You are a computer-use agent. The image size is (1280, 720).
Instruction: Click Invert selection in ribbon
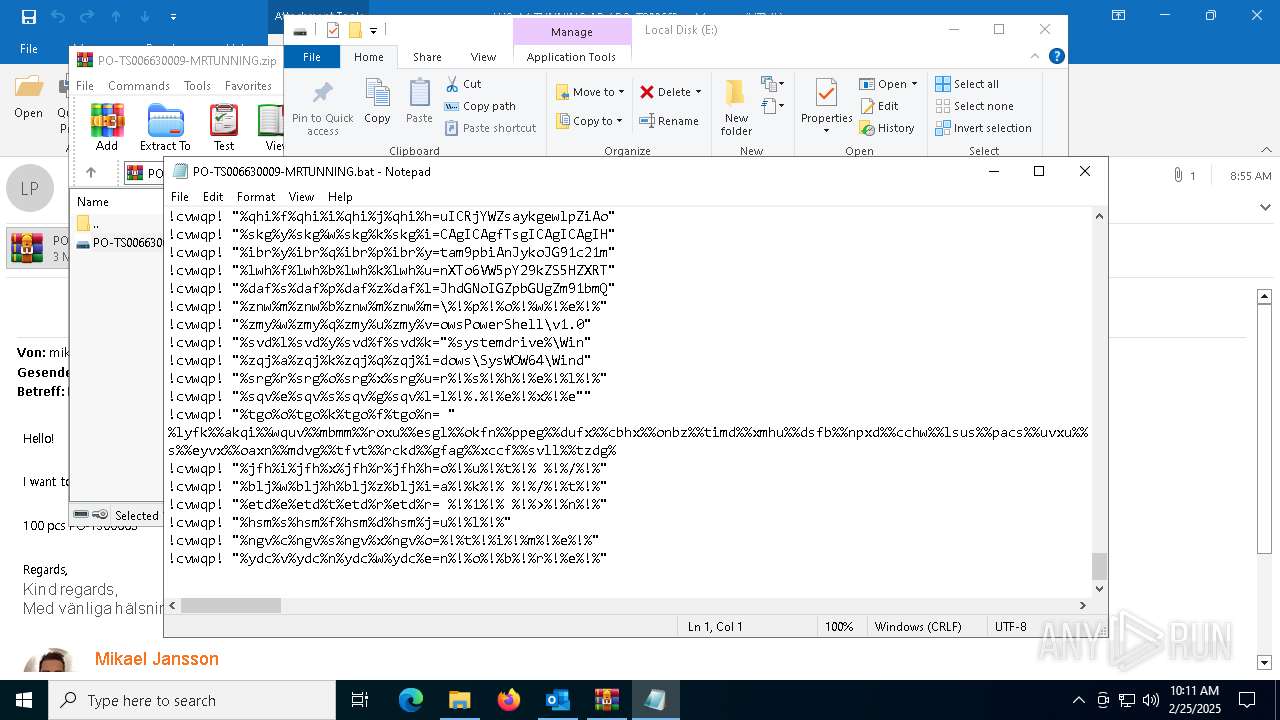984,128
